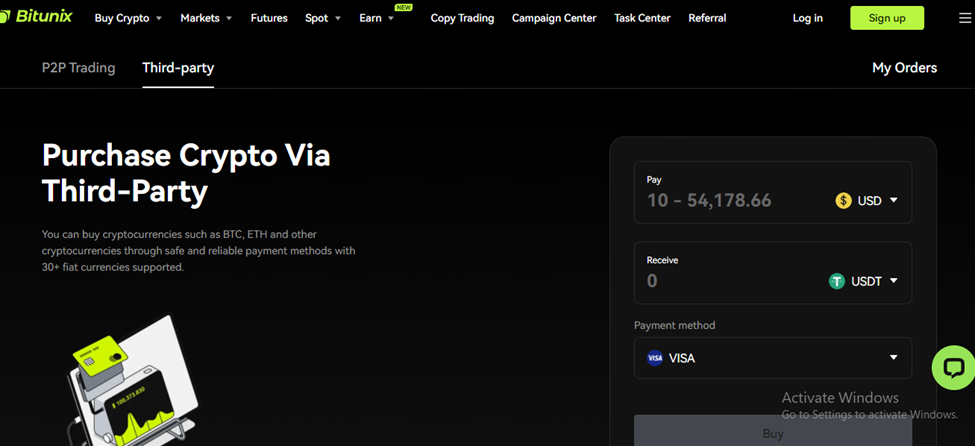Select the Third-party tab

coord(178,68)
